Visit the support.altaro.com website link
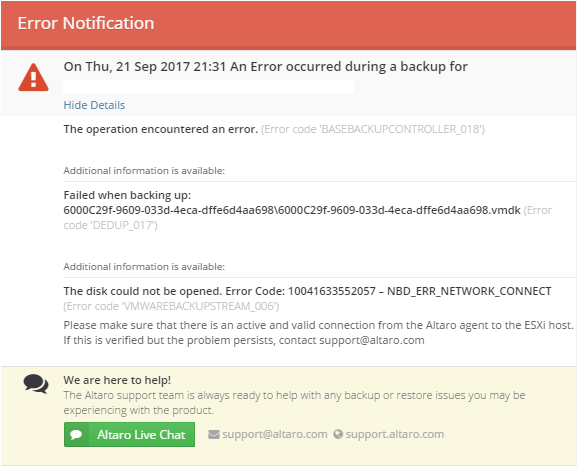The height and width of the screenshot is (466, 577). tap(394, 434)
